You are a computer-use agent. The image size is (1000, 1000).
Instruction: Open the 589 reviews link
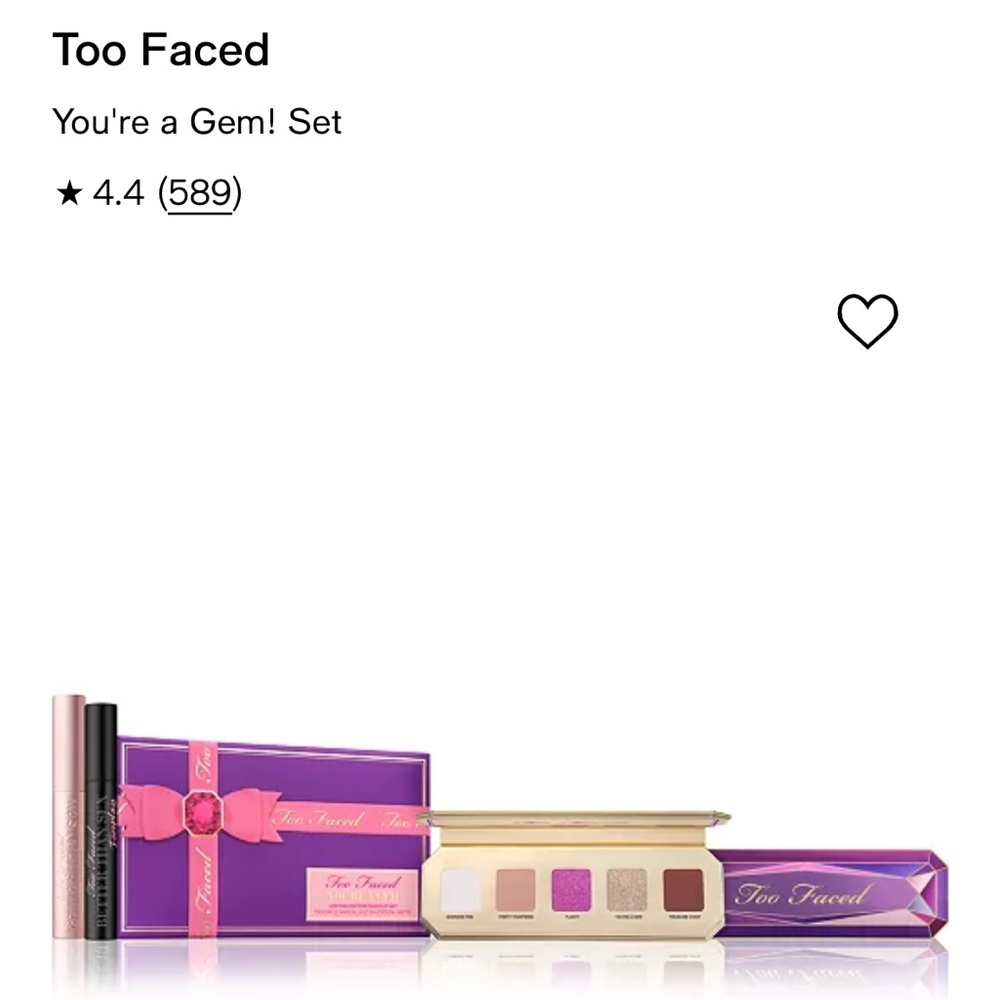click(200, 191)
